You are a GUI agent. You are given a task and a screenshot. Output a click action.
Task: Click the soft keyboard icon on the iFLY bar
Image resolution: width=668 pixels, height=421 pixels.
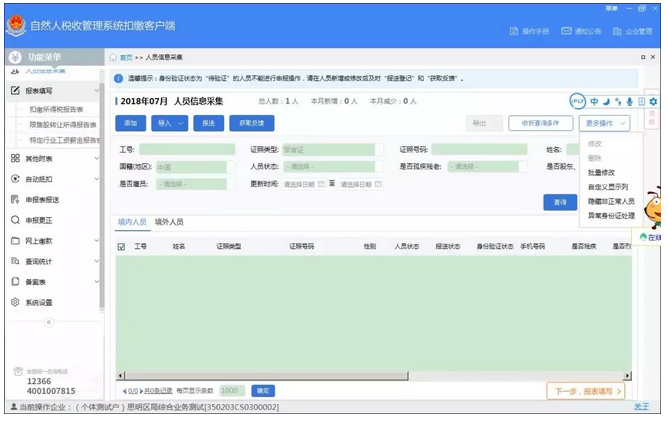click(642, 101)
